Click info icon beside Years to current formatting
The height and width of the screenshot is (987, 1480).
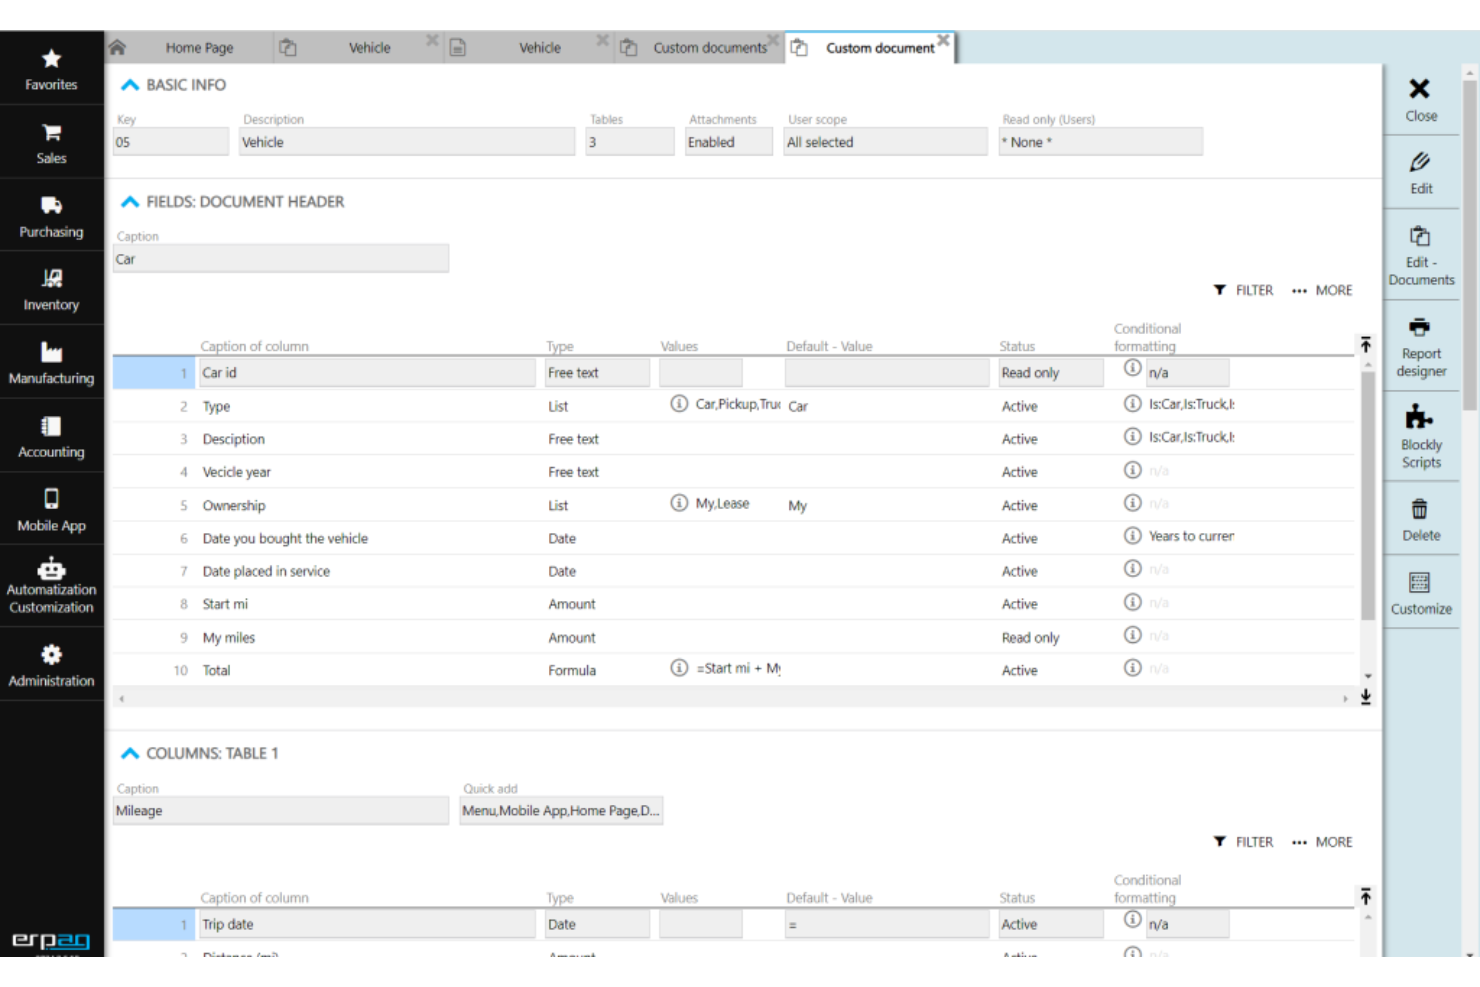[x=1132, y=535]
